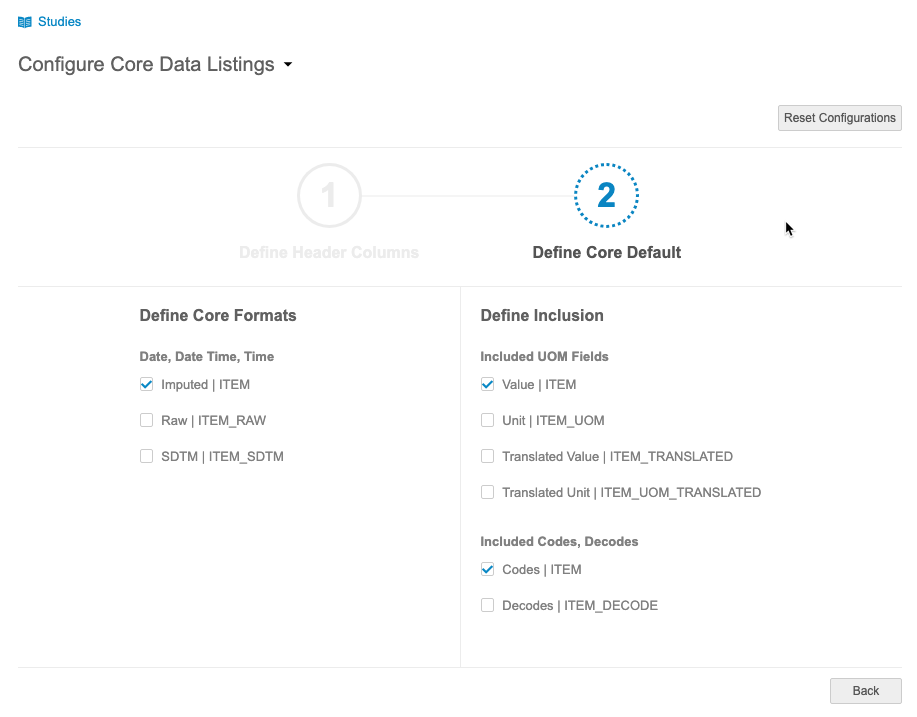Check the Unit | ITEM_UOM option

pyautogui.click(x=488, y=420)
